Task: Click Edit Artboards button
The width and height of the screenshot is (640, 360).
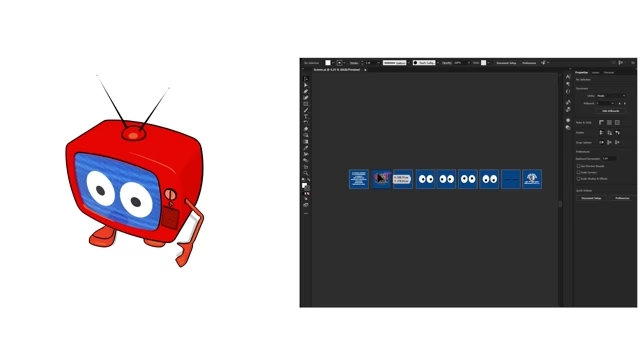Action: click(x=611, y=111)
